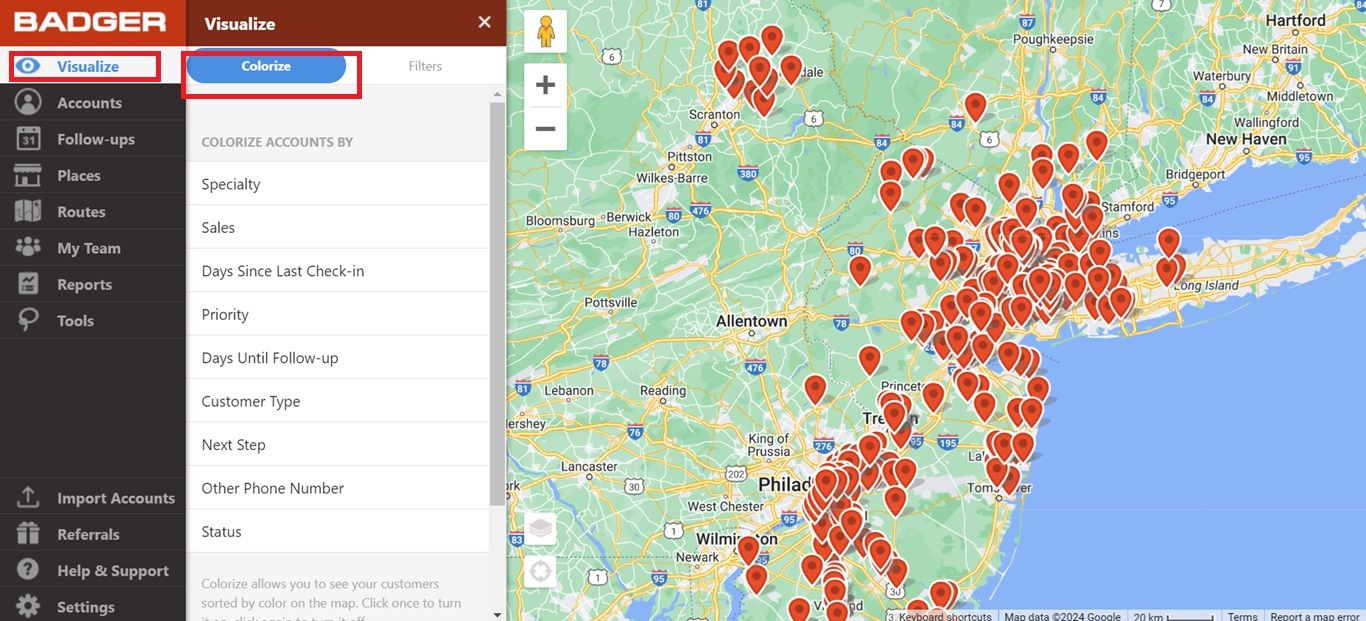The height and width of the screenshot is (621, 1366).
Task: Click the Colorize panel scrollbar thumb
Action: pyautogui.click(x=497, y=303)
